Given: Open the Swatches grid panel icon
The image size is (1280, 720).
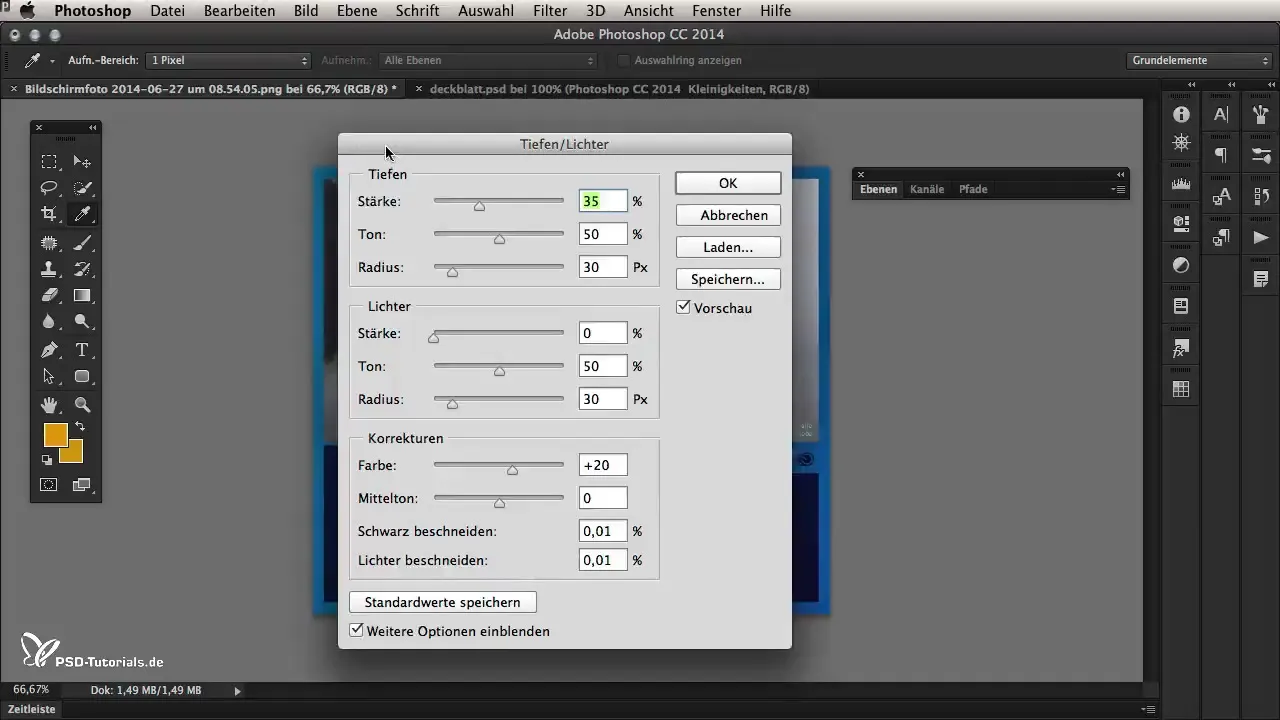Looking at the screenshot, I should point(1181,390).
